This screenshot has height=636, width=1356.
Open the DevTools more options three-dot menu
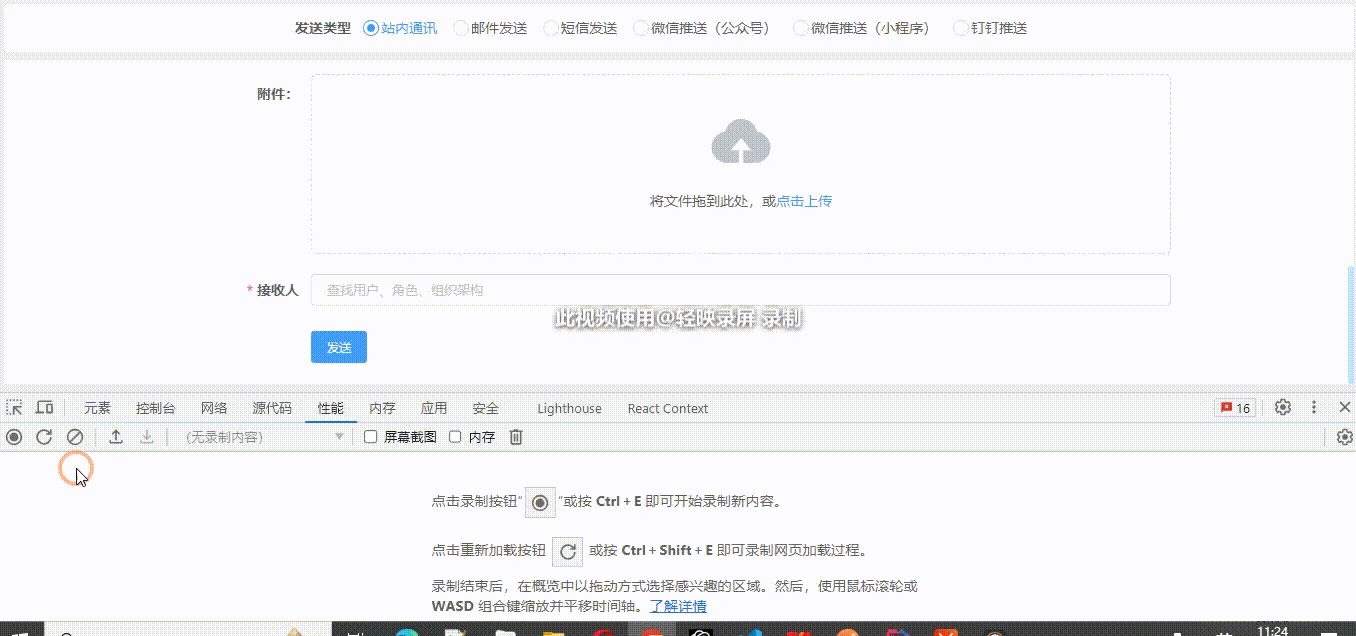[x=1315, y=407]
